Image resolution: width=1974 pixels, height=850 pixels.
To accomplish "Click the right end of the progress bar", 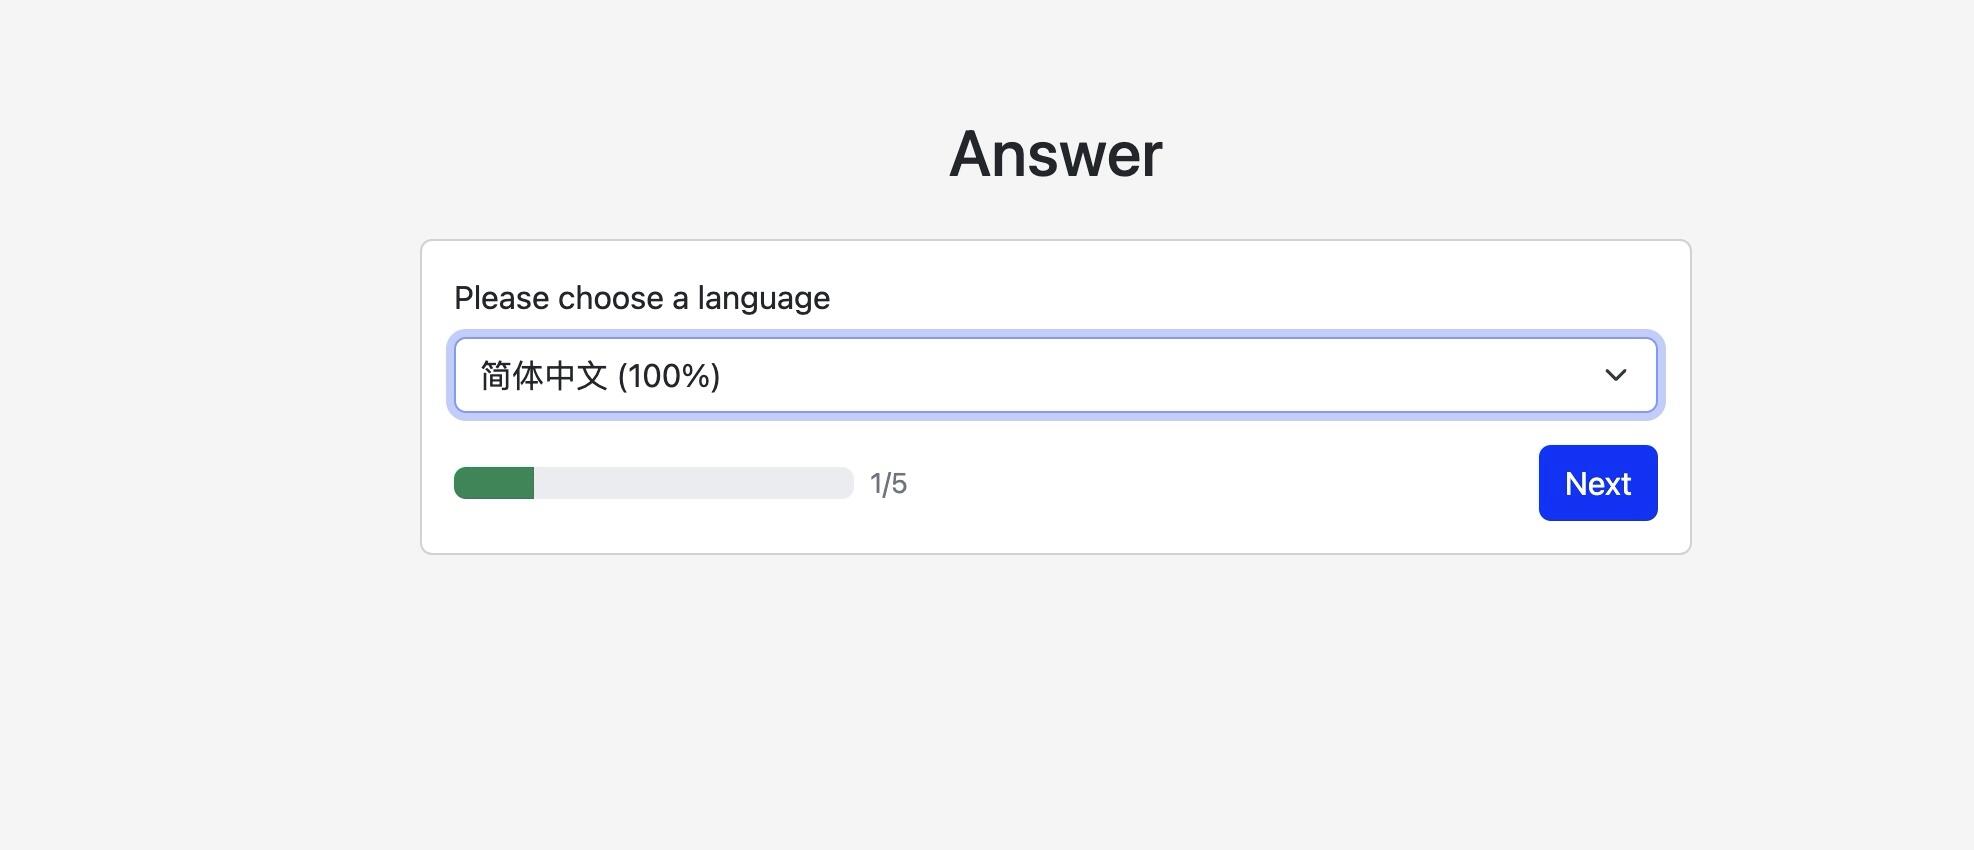I will 844,483.
